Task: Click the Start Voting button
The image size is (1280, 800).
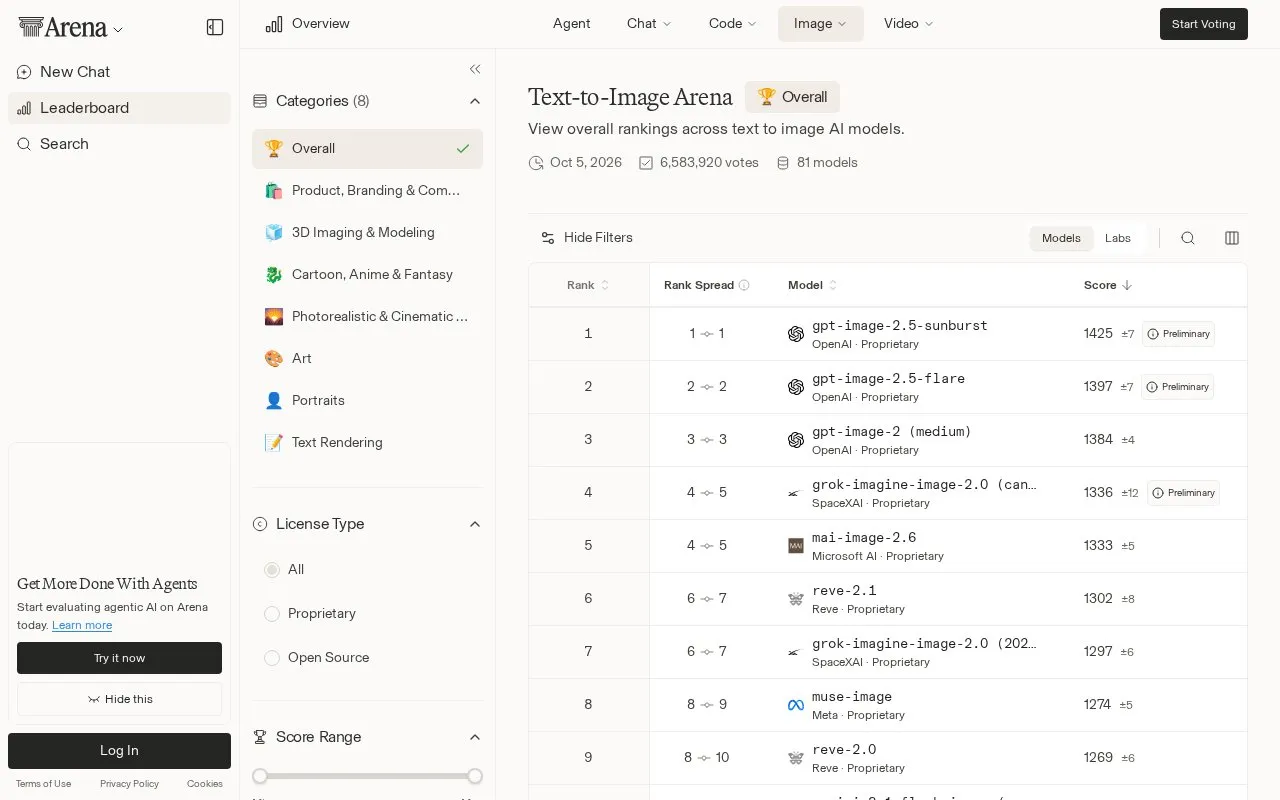Action: click(x=1204, y=24)
